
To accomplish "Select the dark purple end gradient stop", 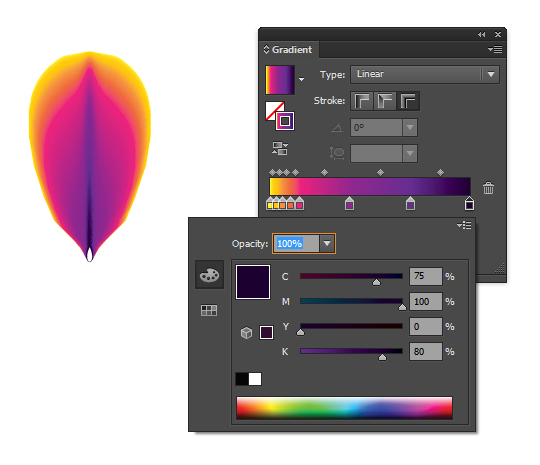I will coord(469,203).
